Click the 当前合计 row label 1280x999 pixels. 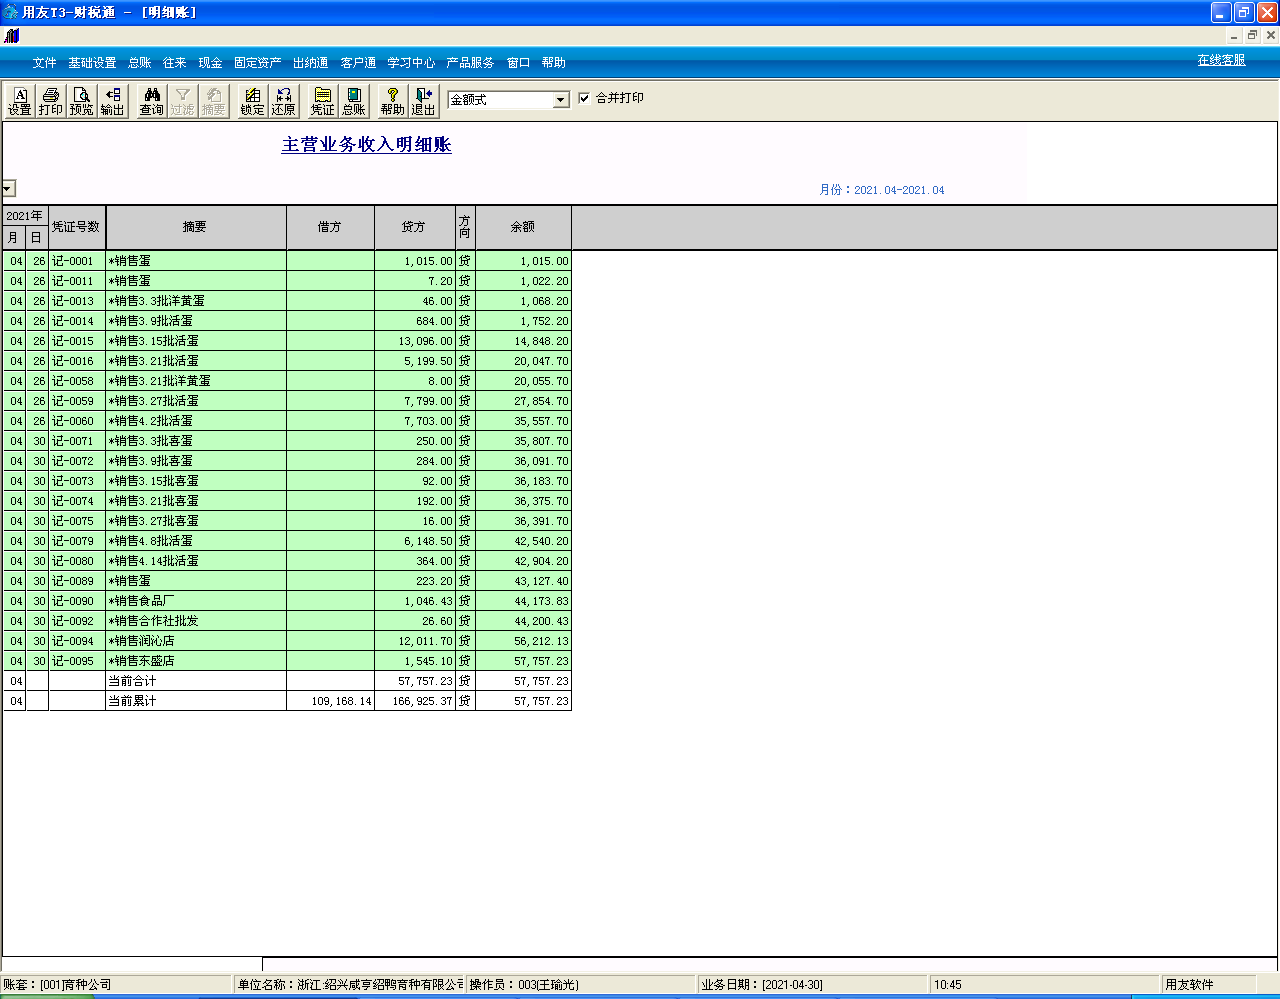[x=132, y=681]
